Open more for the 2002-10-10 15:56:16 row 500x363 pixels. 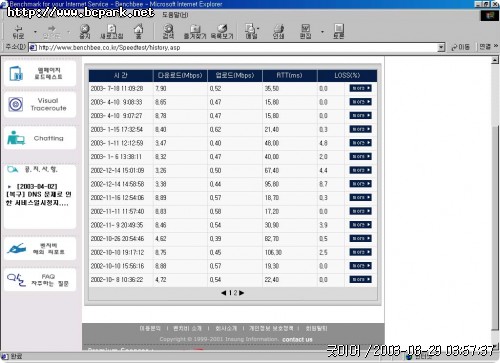(360, 266)
